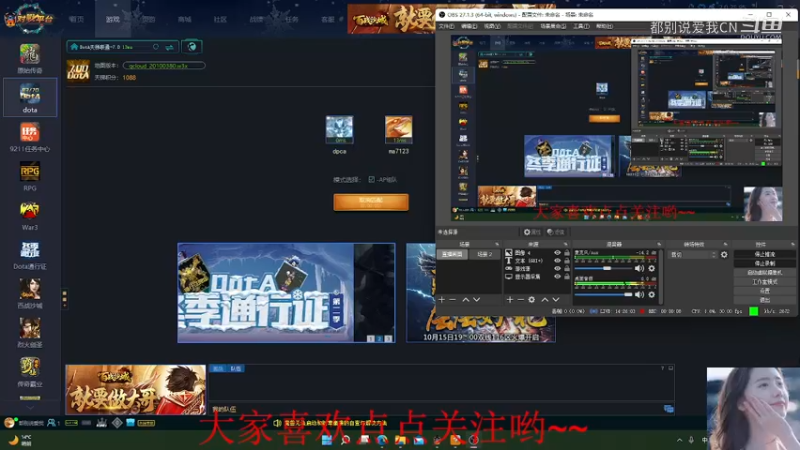The height and width of the screenshot is (450, 800).
Task: Pop out the OBS Scenes dock
Action: pyautogui.click(x=497, y=244)
